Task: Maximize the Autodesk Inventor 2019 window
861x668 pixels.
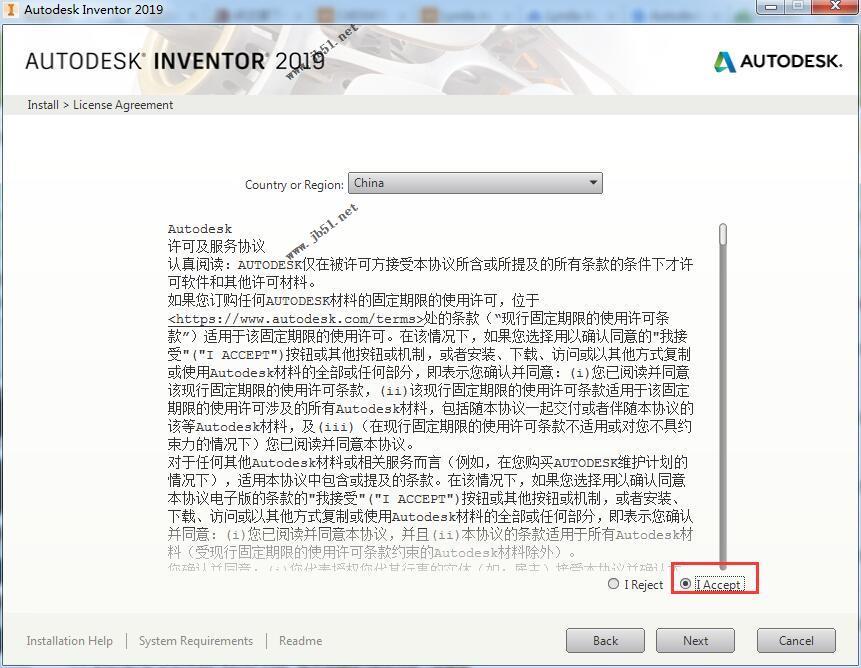Action: 798,7
